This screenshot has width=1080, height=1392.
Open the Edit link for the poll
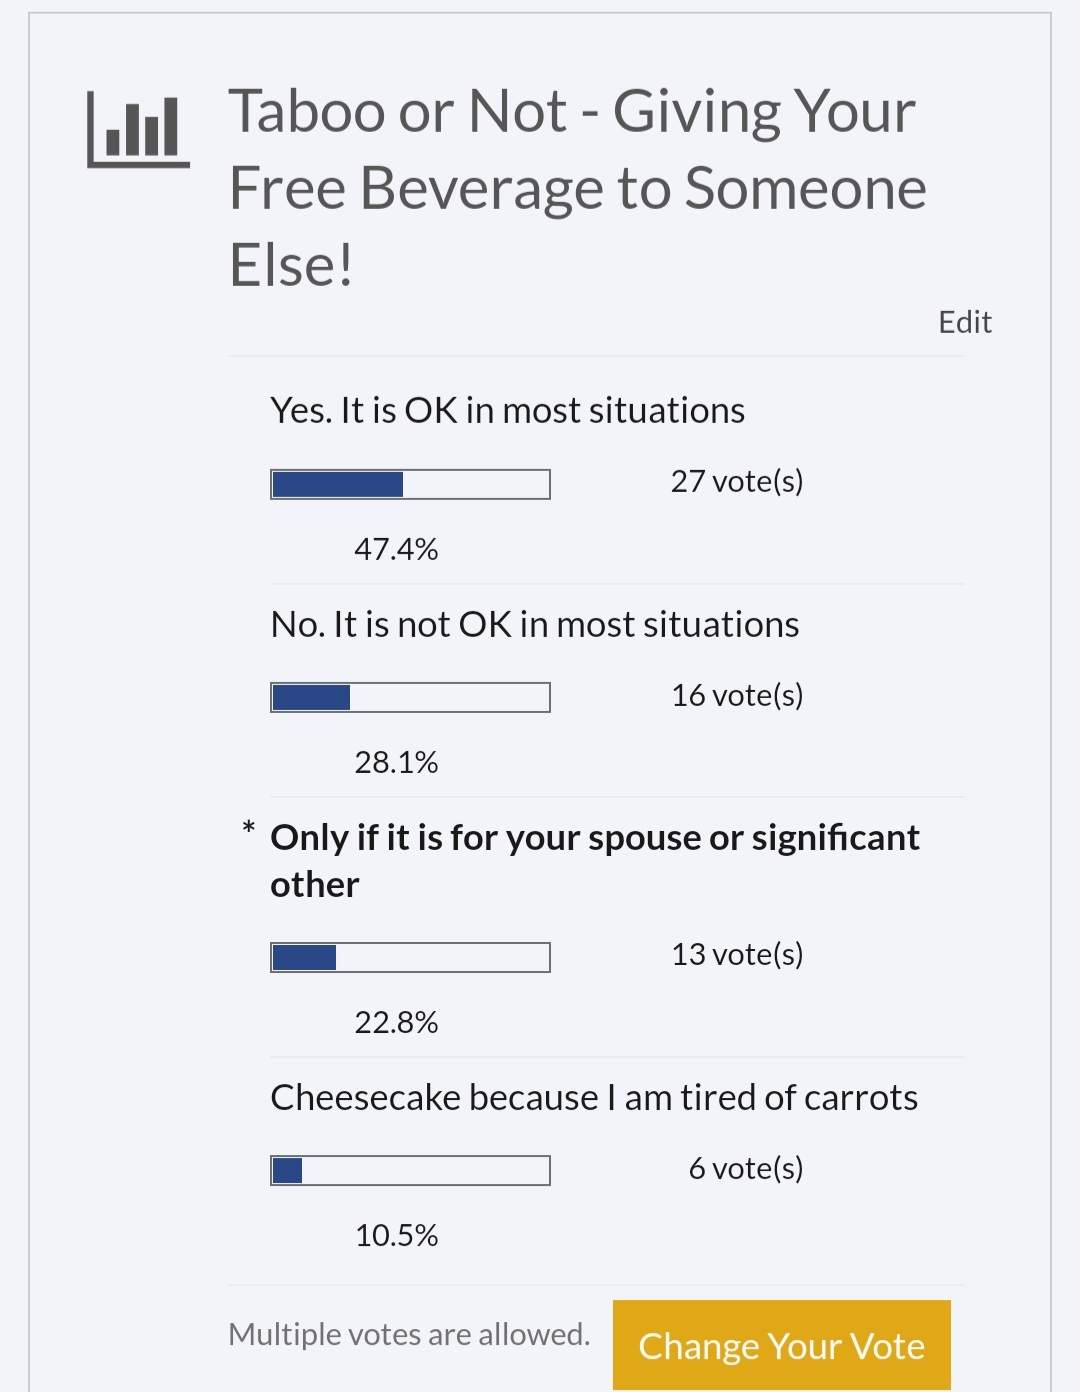[964, 322]
